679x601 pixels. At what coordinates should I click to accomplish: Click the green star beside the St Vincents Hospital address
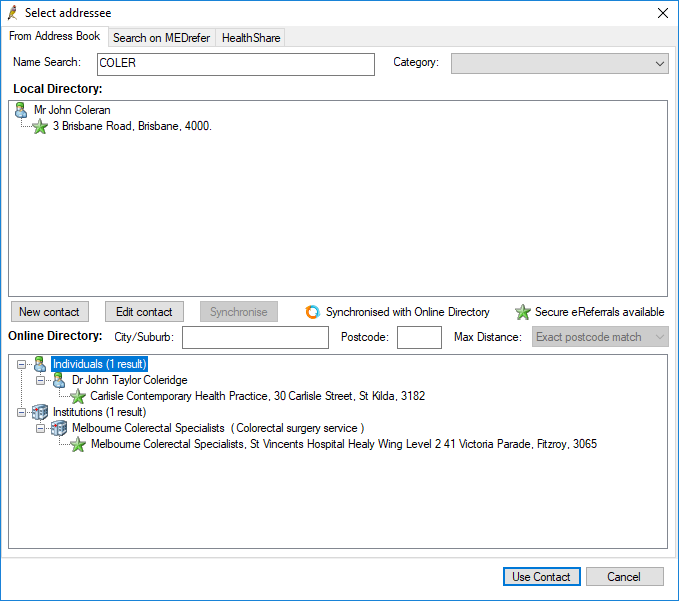pos(78,444)
